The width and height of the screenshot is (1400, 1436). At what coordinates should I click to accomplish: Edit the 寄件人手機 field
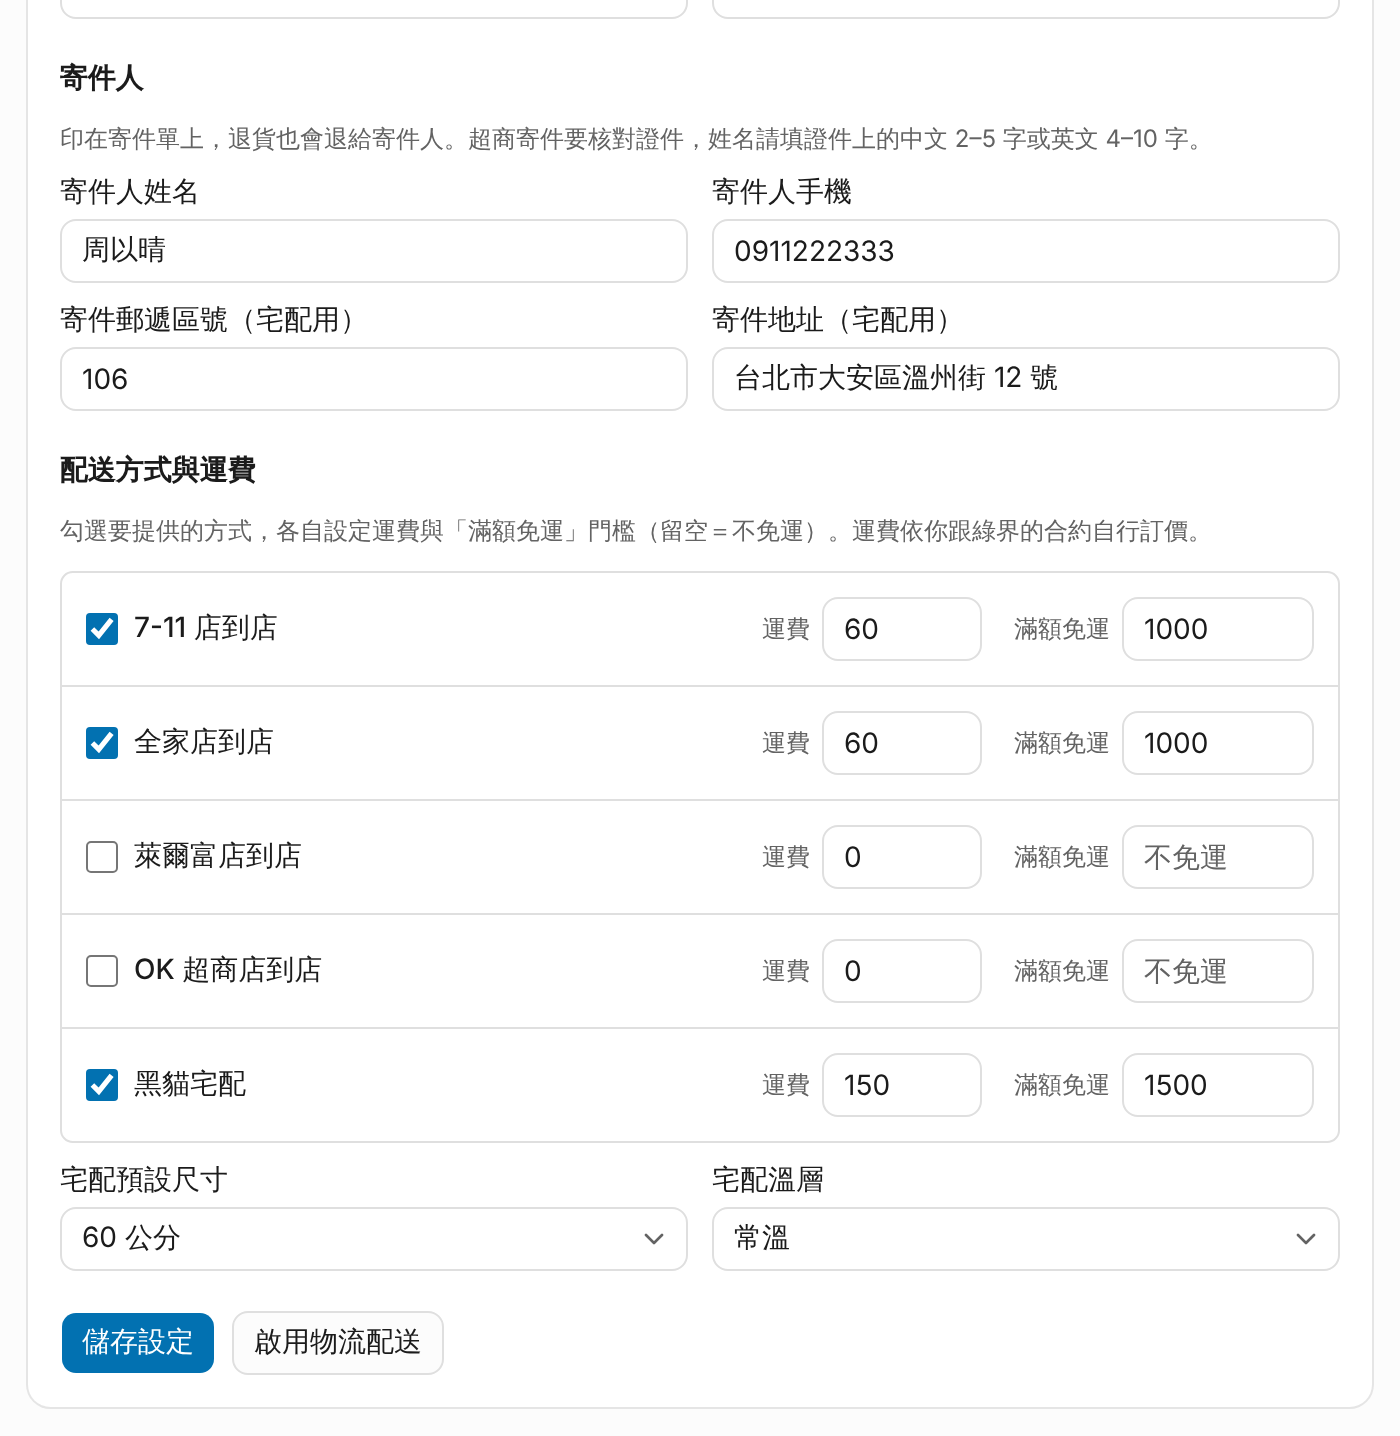[x=1026, y=251]
